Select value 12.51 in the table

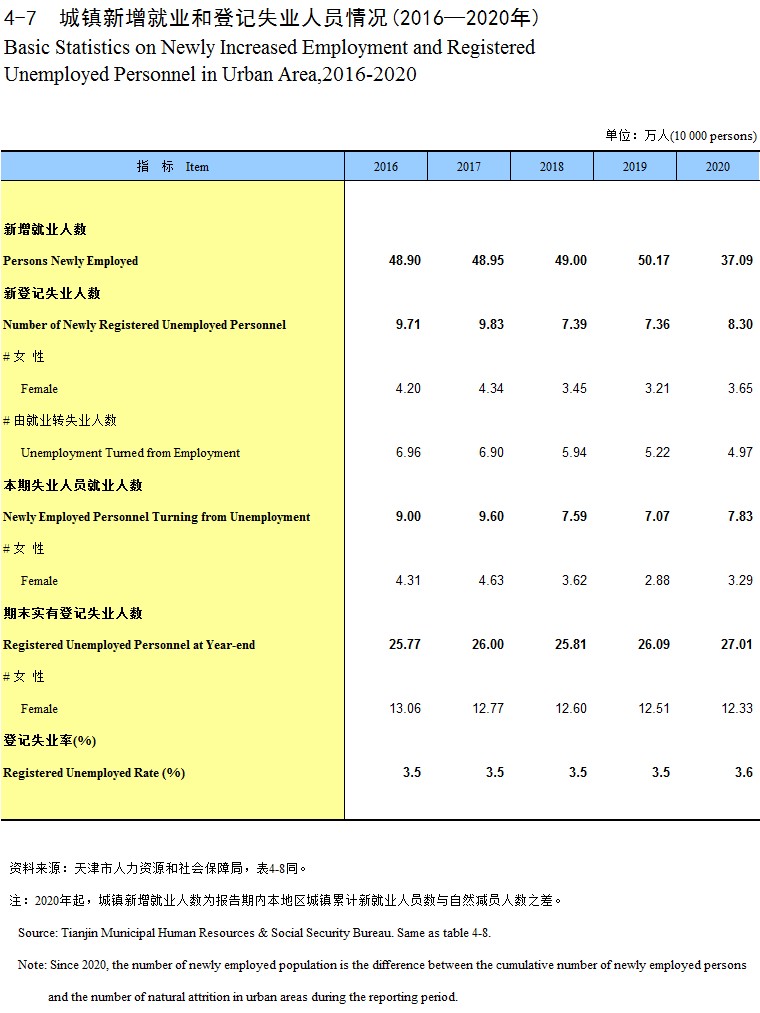coord(654,708)
